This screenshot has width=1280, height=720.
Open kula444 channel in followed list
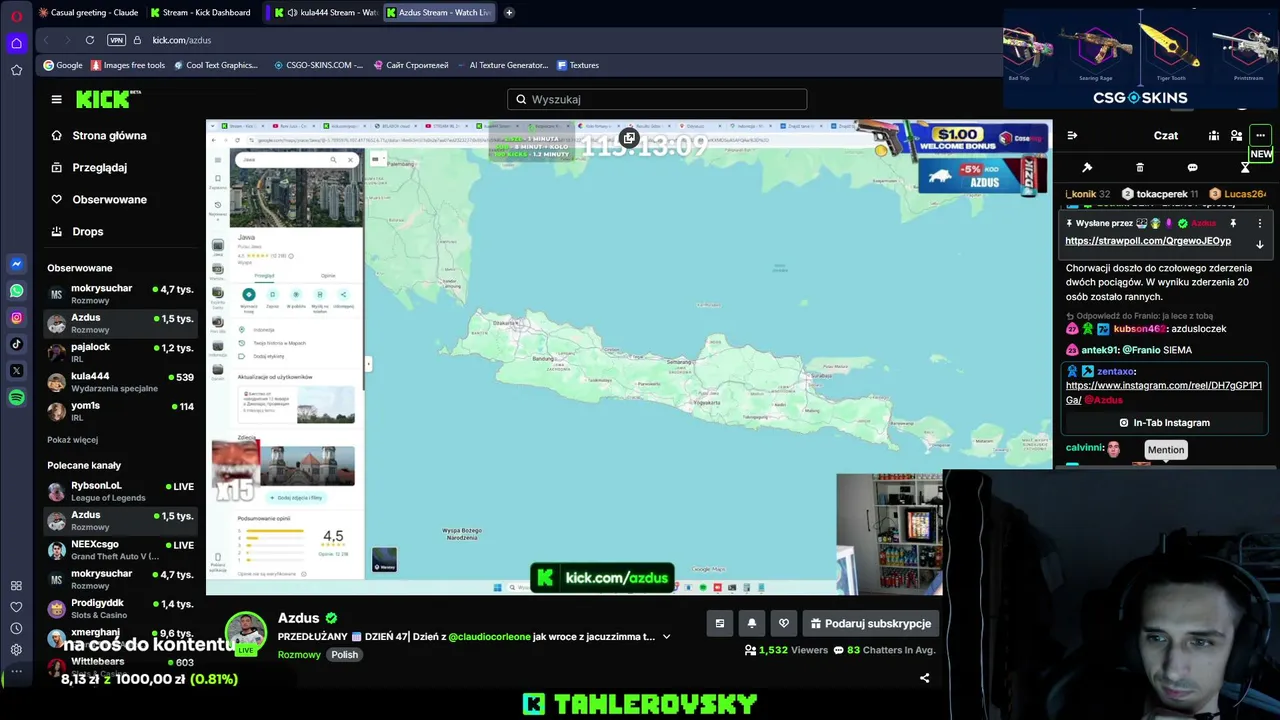point(120,382)
